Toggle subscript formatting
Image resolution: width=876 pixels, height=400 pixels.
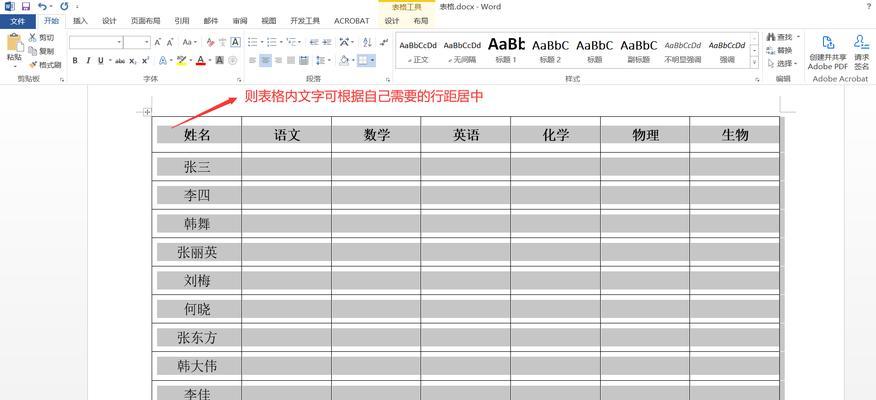132,60
